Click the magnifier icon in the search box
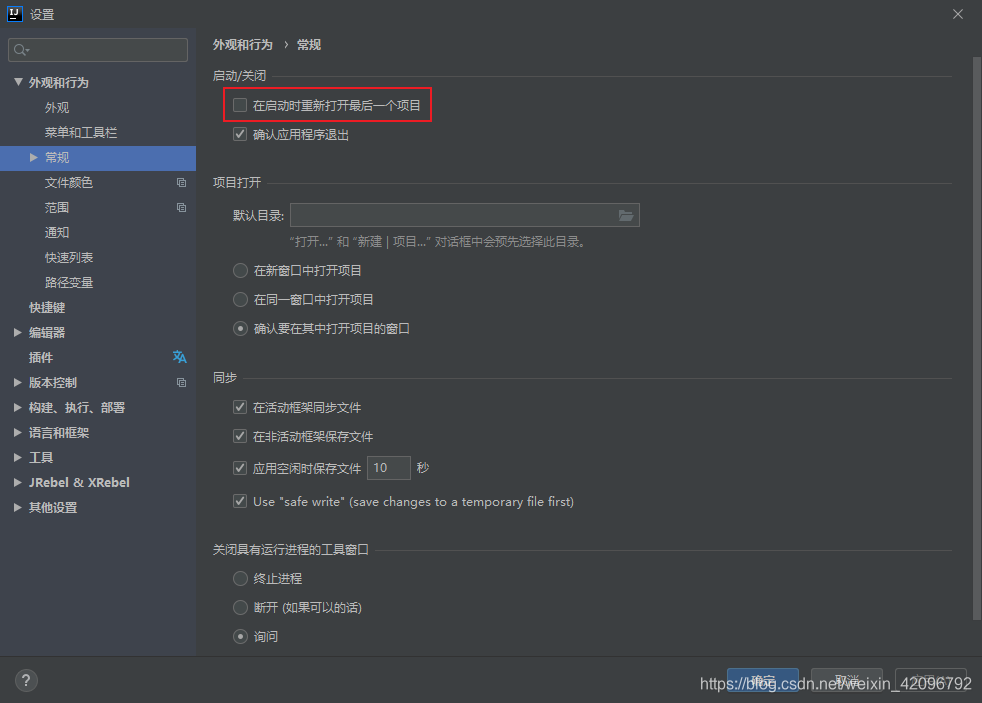Image resolution: width=982 pixels, height=703 pixels. point(21,49)
